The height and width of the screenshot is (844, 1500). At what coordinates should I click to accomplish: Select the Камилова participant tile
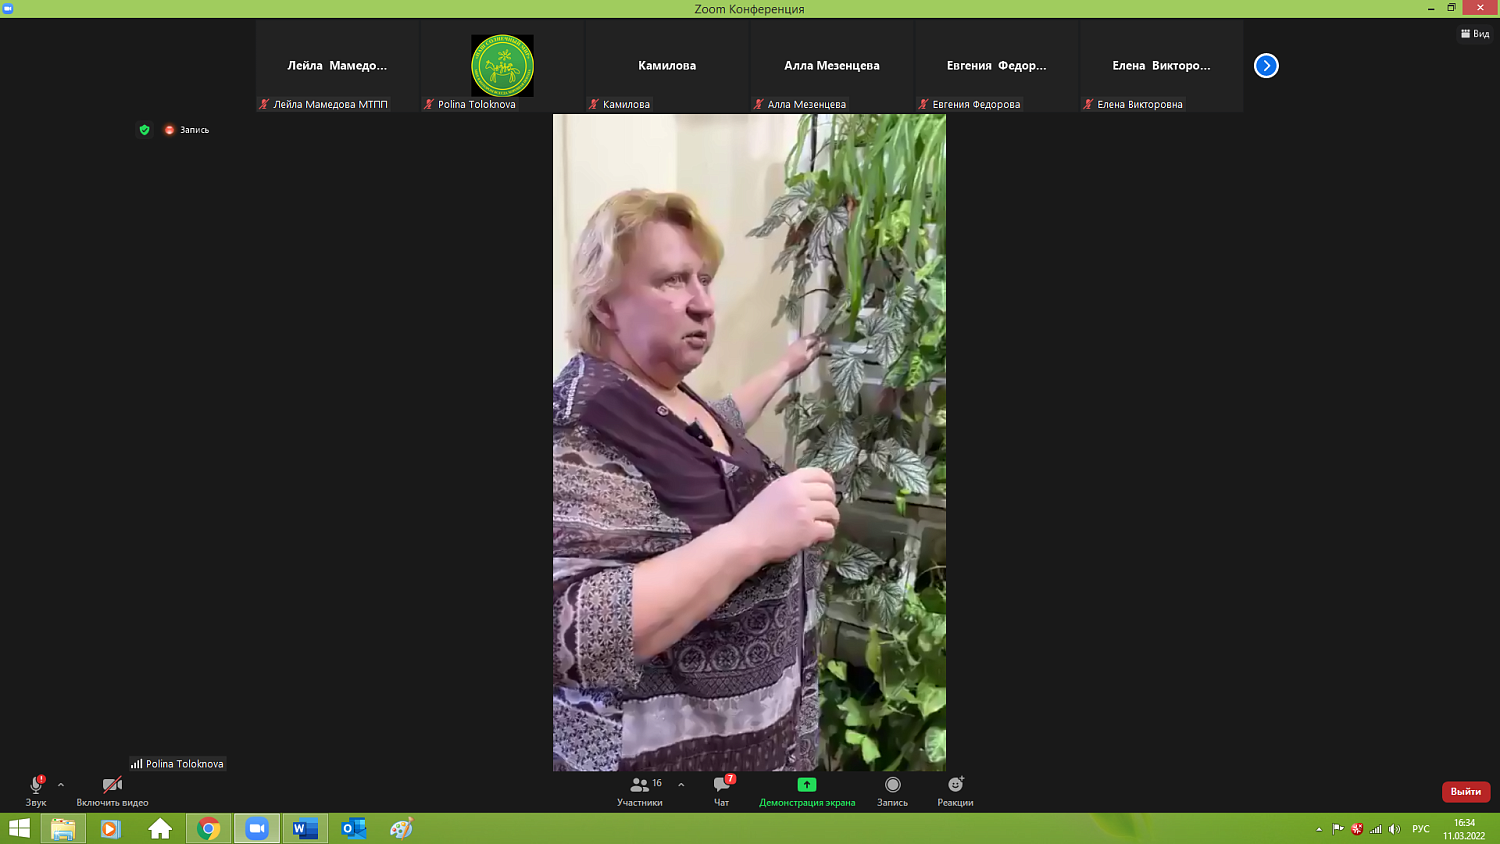pos(667,66)
